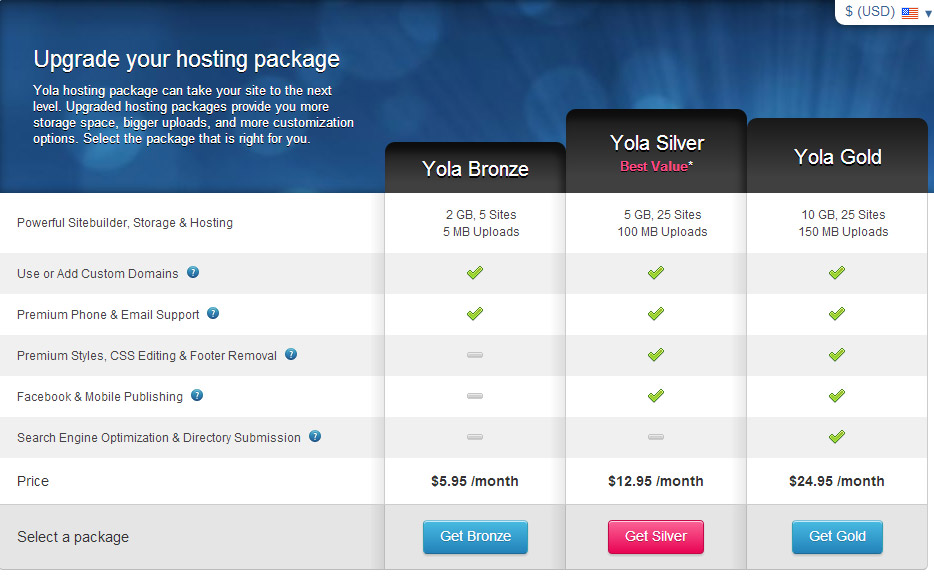The image size is (934, 582).
Task: Select the Yola Bronze column header
Action: 475,168
